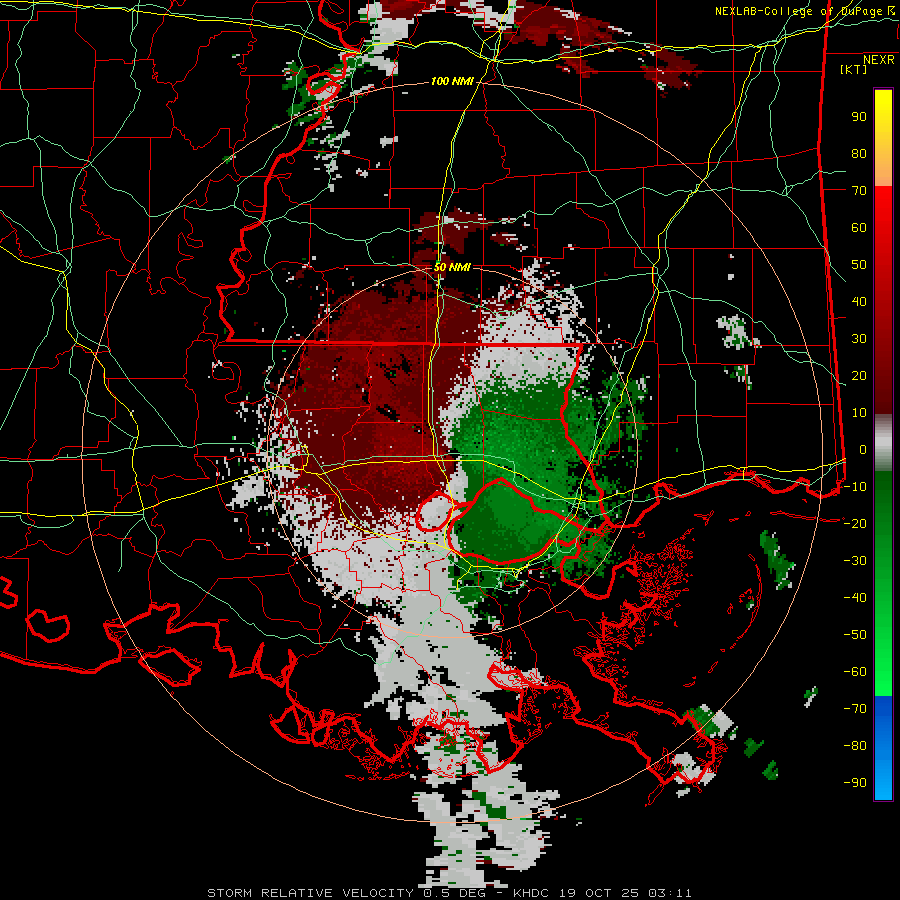Click the 70 value on the velocity scale
Viewport: 900px width, 900px height.
[x=859, y=191]
